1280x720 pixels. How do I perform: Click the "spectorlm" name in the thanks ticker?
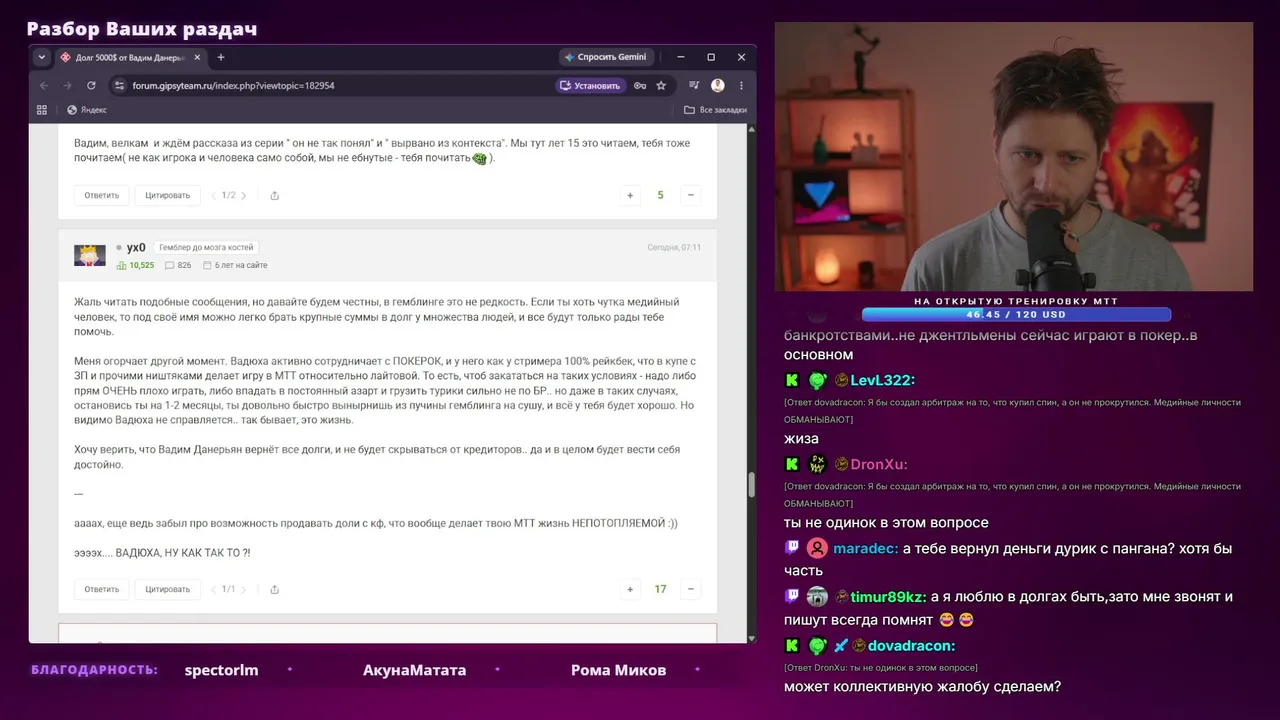[x=221, y=670]
